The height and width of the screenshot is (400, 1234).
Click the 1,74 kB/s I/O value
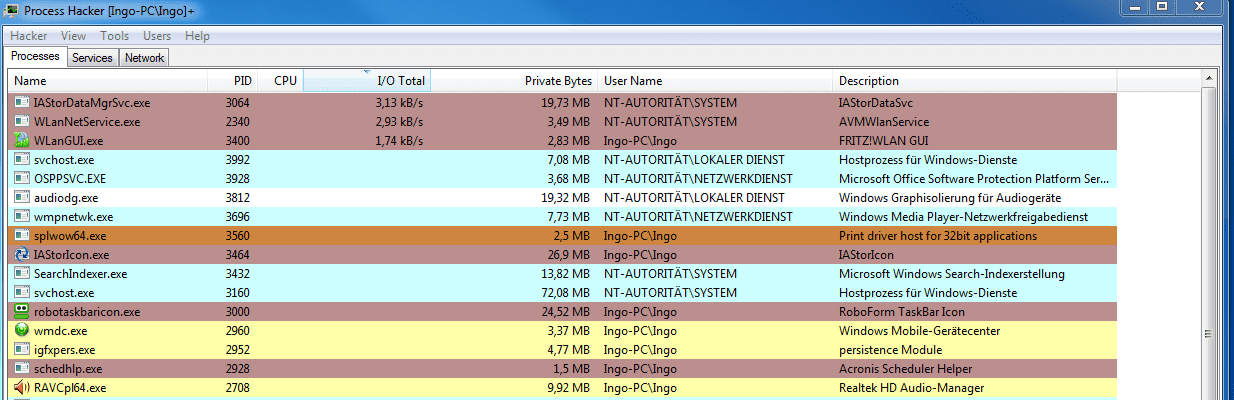click(400, 140)
